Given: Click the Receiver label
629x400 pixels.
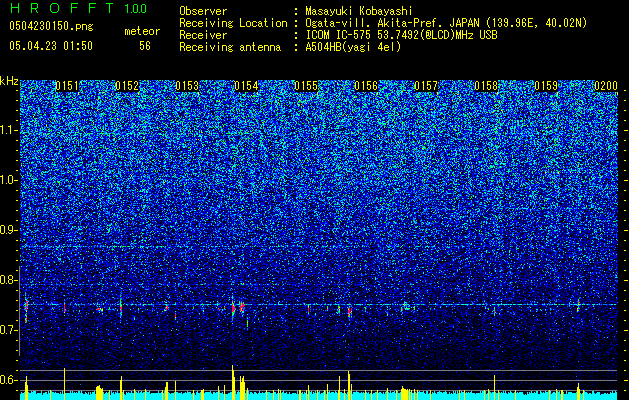Looking at the screenshot, I should pyautogui.click(x=203, y=35).
